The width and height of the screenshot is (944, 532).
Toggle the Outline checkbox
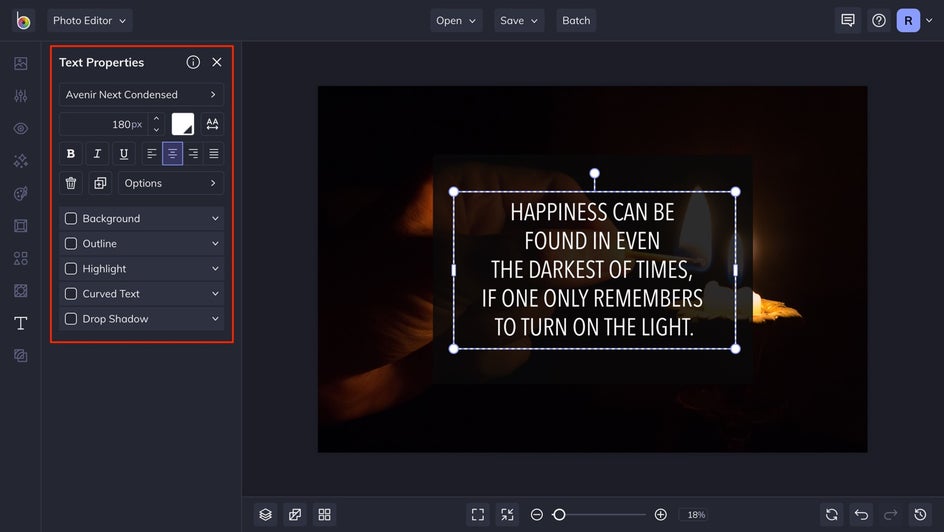coord(71,244)
